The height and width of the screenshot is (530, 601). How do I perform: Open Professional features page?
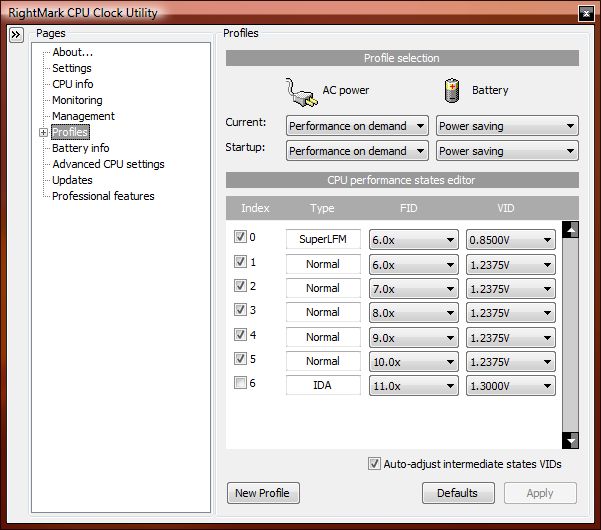pos(103,196)
